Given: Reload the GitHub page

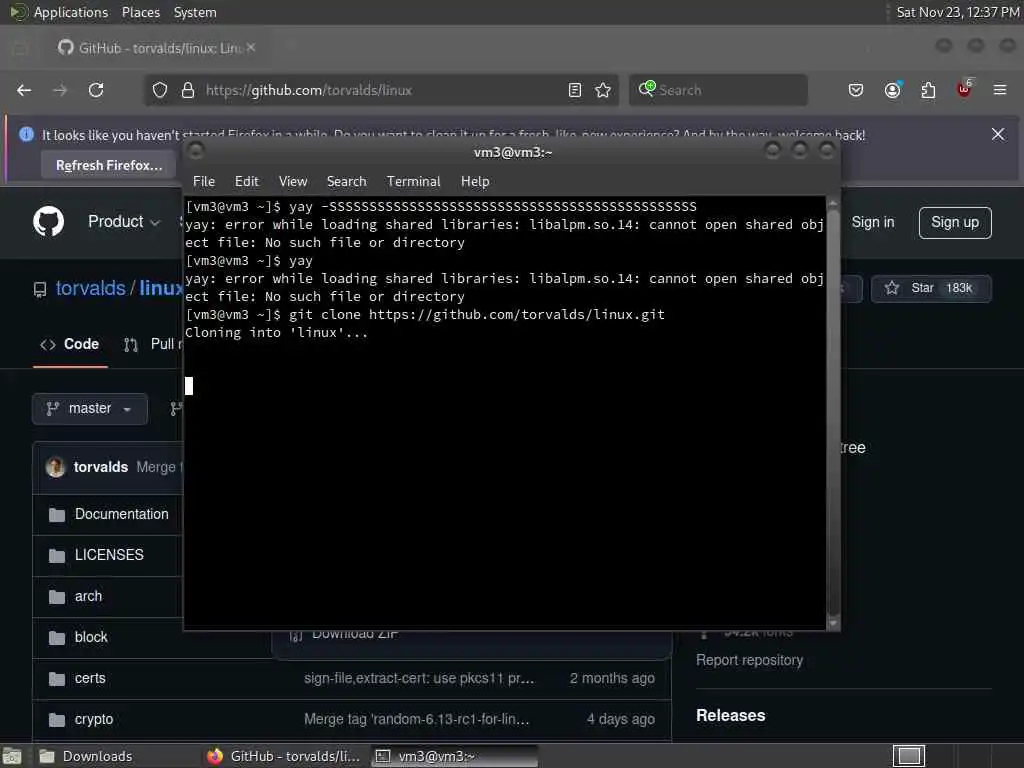Looking at the screenshot, I should 96,90.
